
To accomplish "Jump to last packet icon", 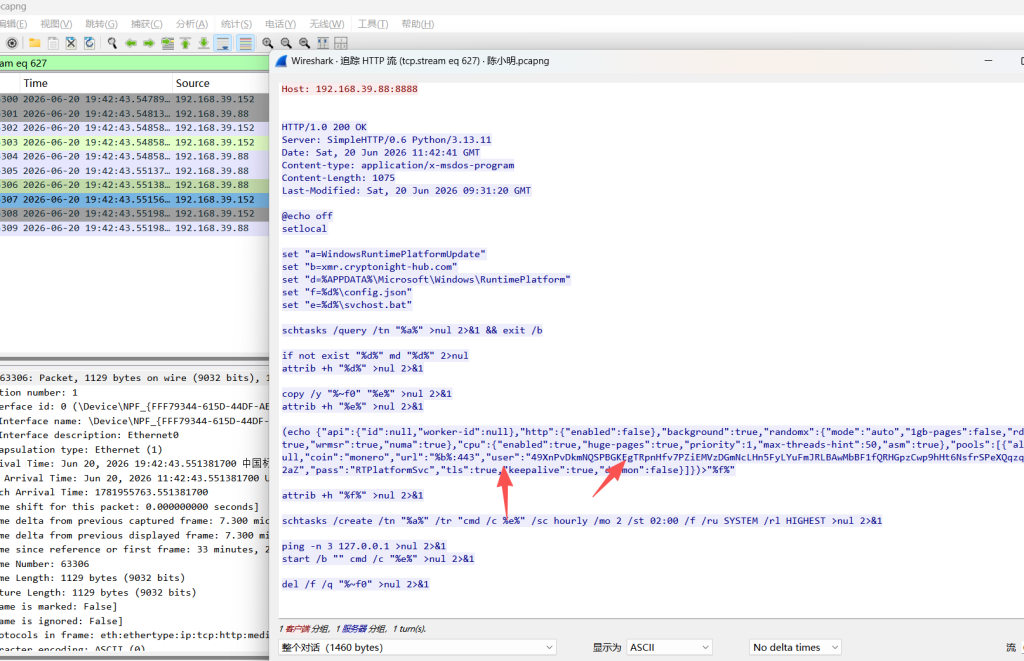I will (204, 43).
